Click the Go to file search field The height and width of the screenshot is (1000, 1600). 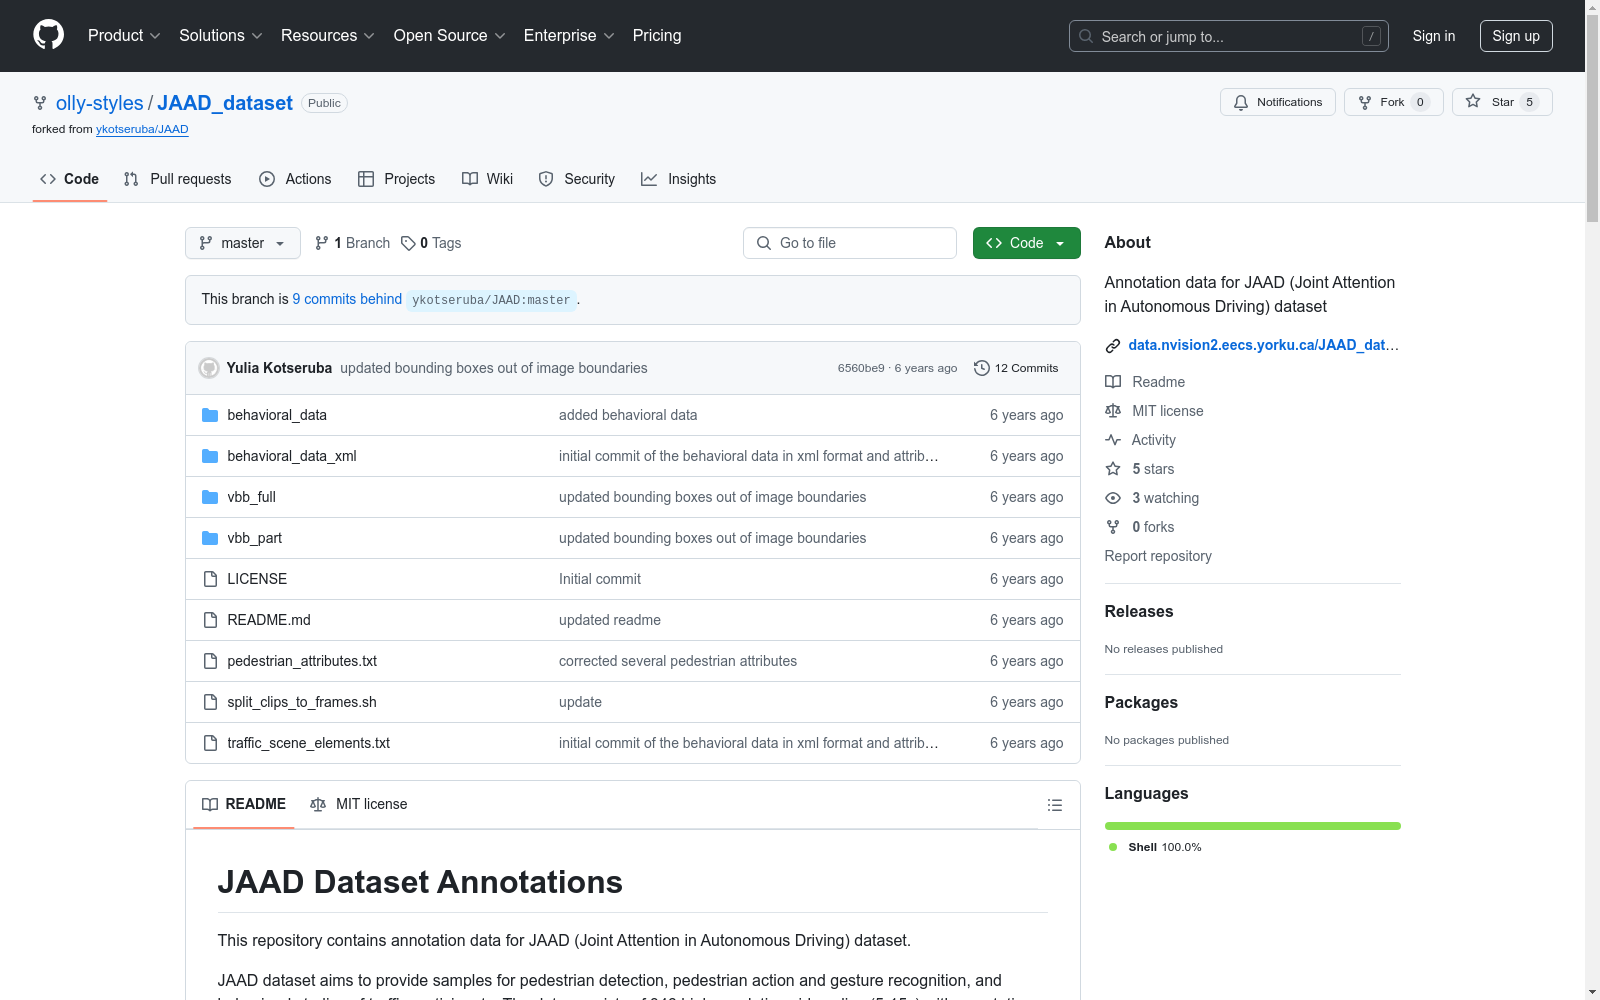(850, 243)
